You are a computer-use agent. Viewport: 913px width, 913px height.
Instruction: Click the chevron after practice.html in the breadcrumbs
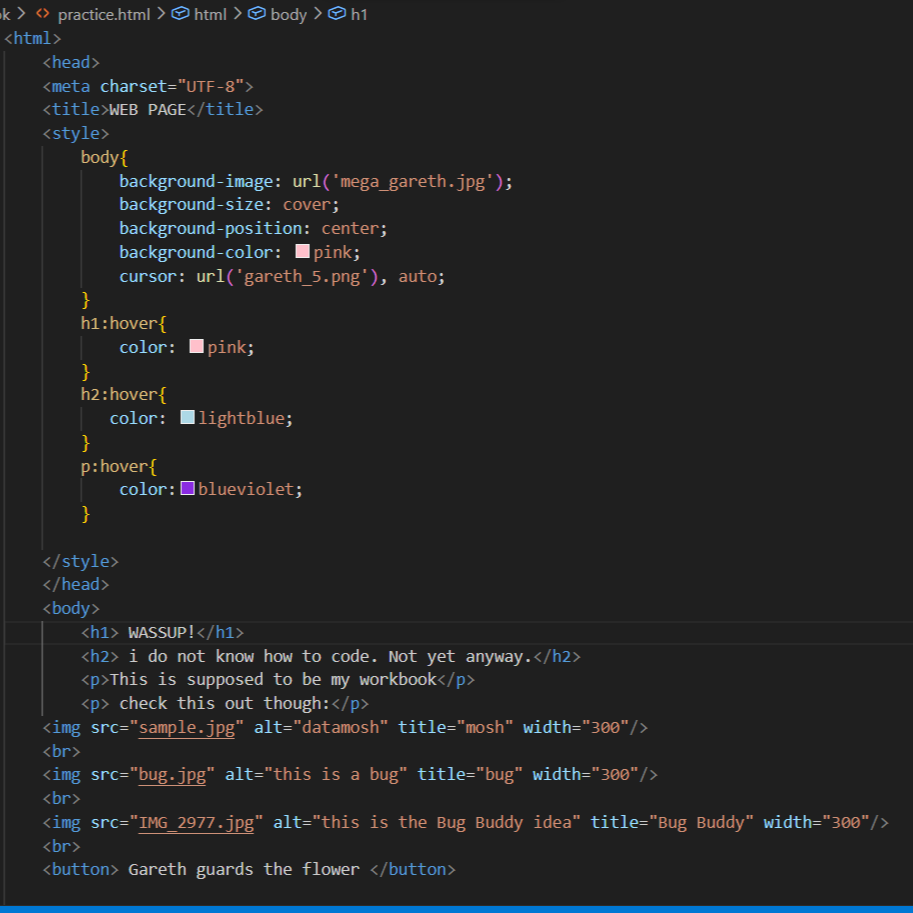[x=161, y=15]
